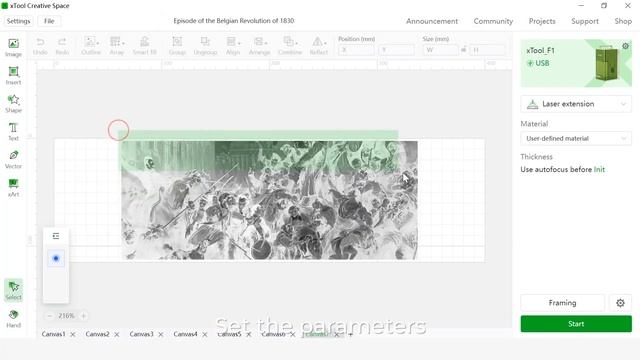
Task: Open the Laser extension dropdown
Action: click(x=576, y=104)
